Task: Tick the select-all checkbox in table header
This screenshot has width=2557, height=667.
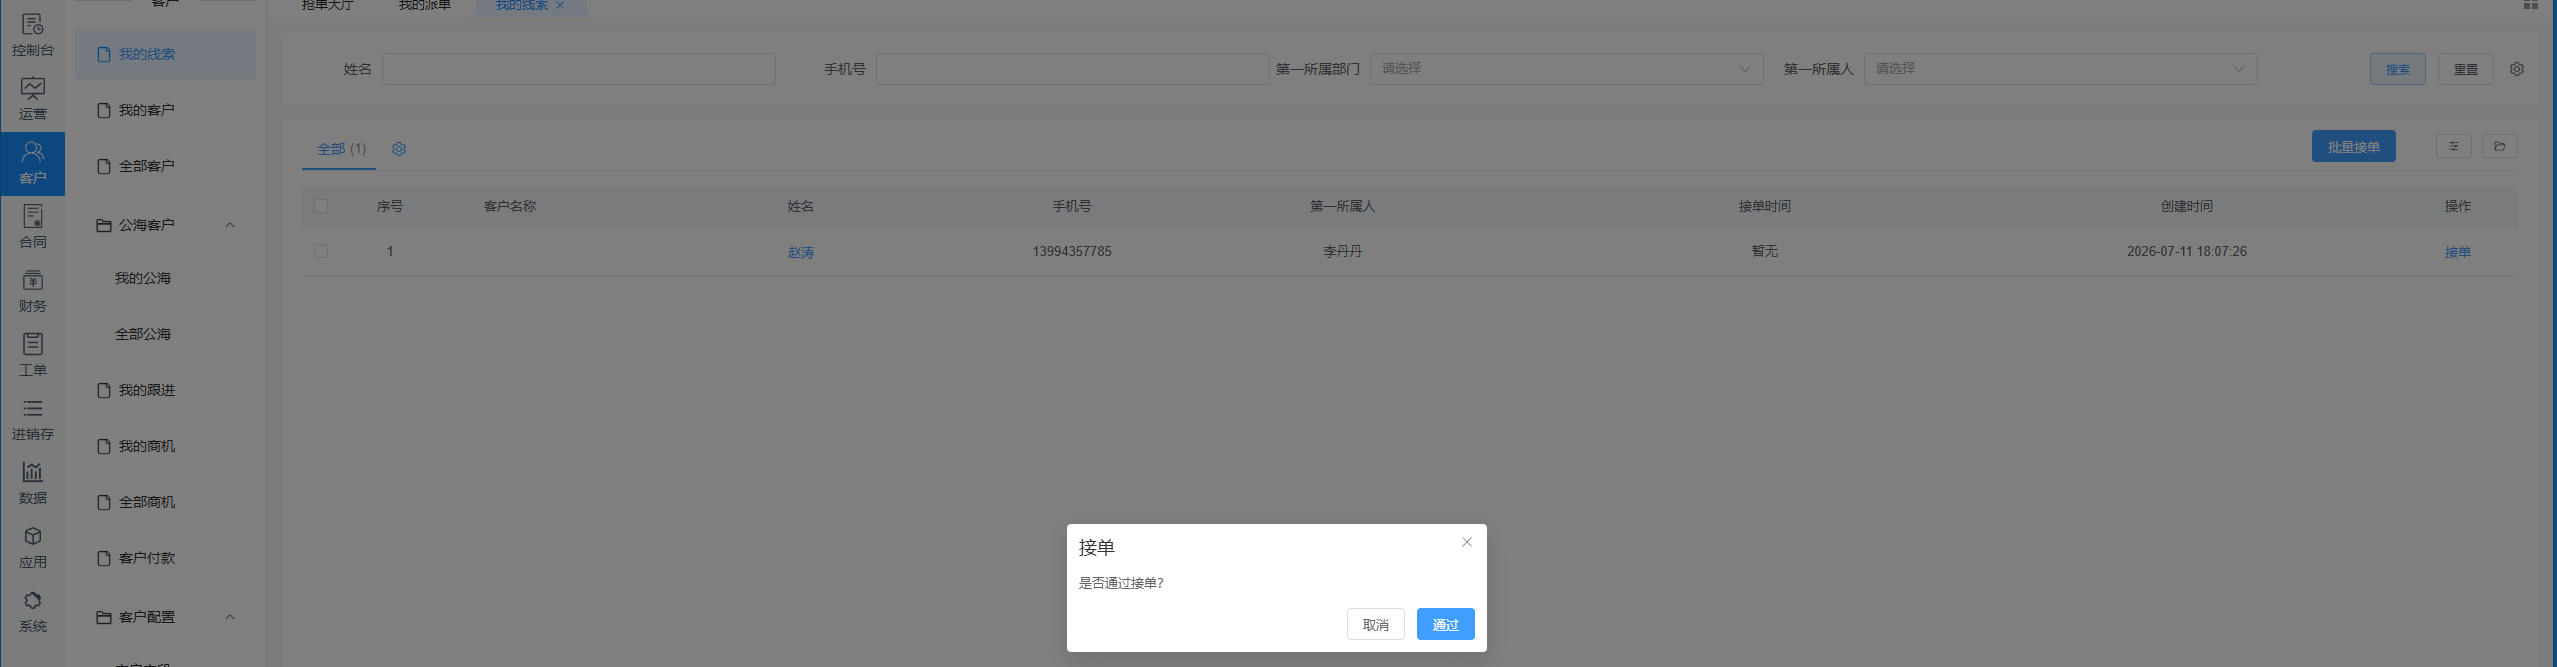Action: coord(321,206)
